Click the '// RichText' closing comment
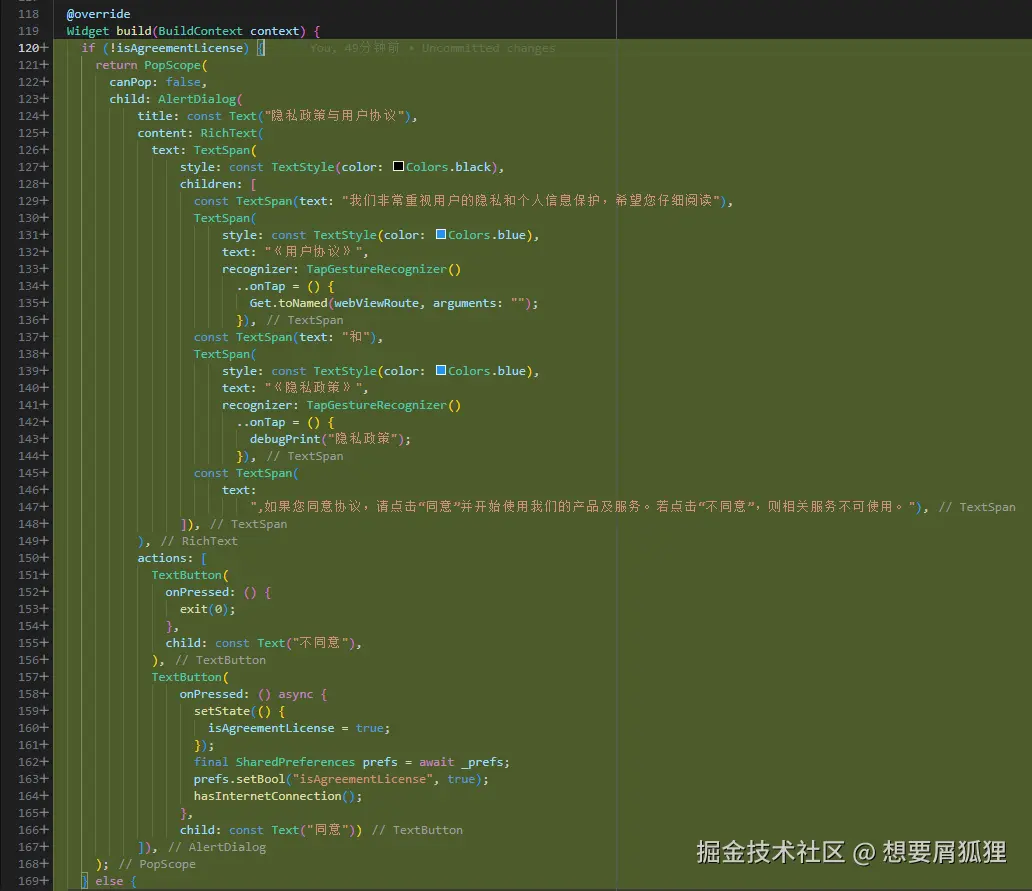 [199, 541]
